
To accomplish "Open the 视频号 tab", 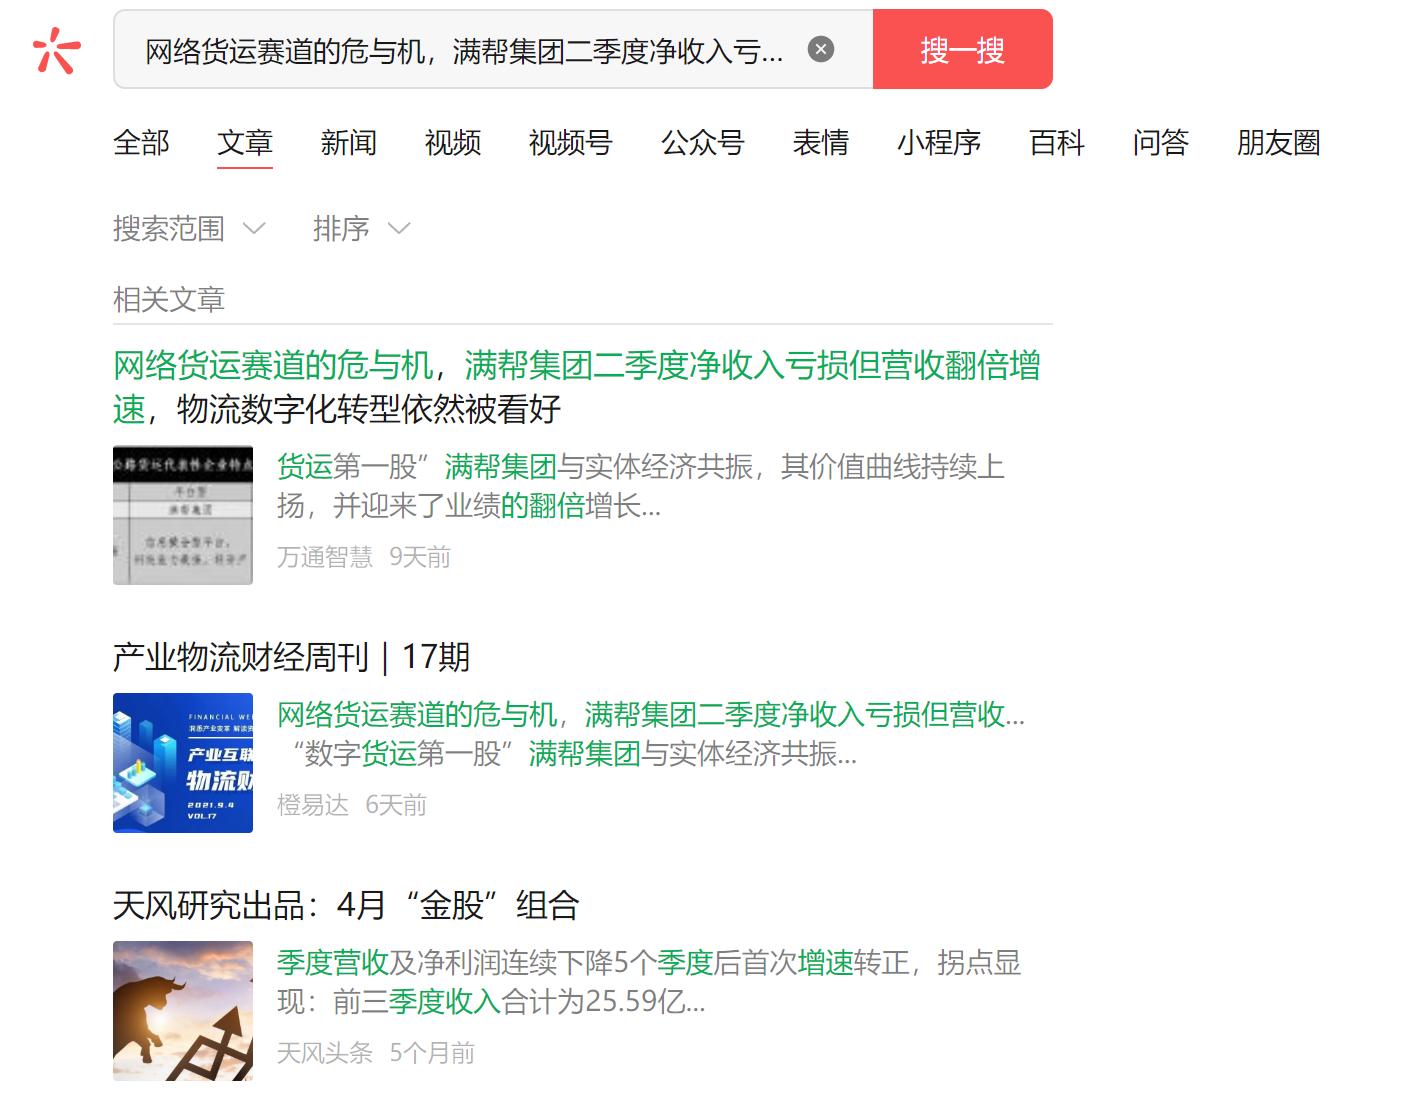I will click(570, 143).
